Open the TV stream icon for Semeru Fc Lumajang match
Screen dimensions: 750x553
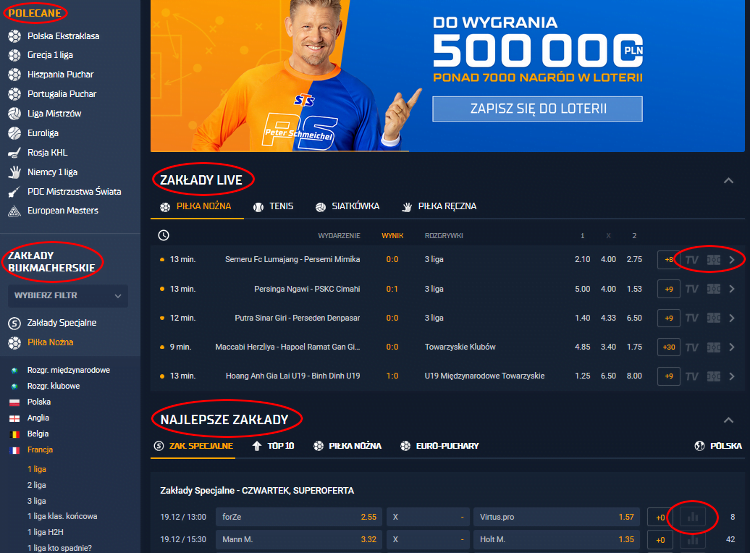[692, 260]
